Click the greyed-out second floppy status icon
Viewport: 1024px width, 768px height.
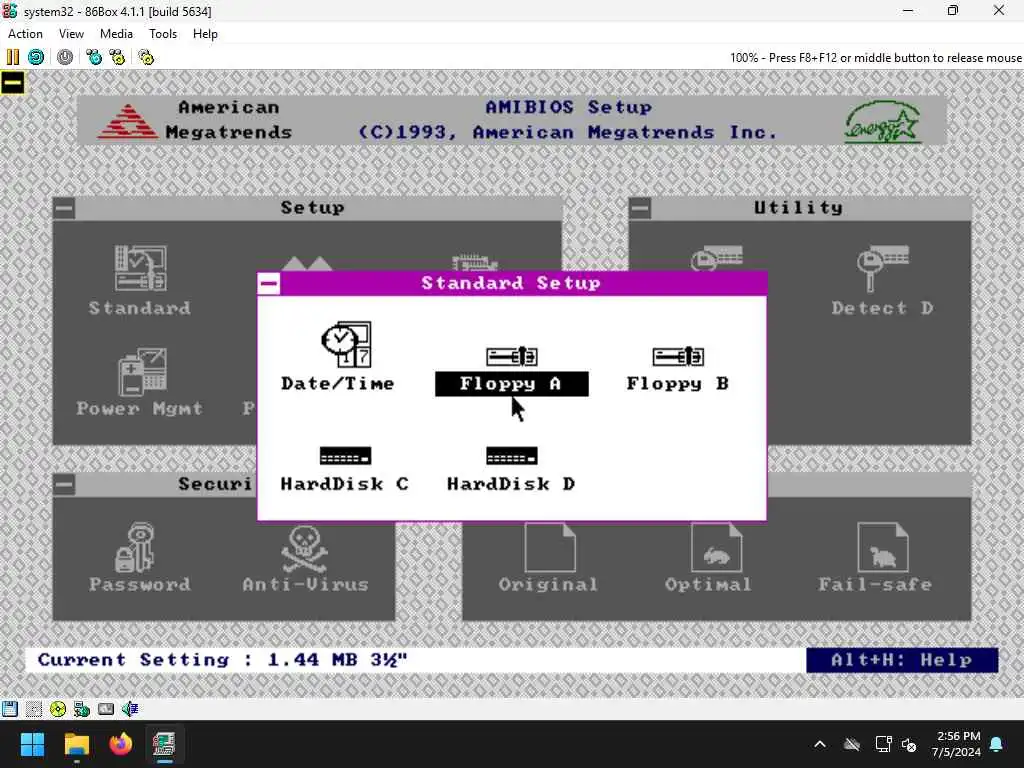tap(34, 709)
